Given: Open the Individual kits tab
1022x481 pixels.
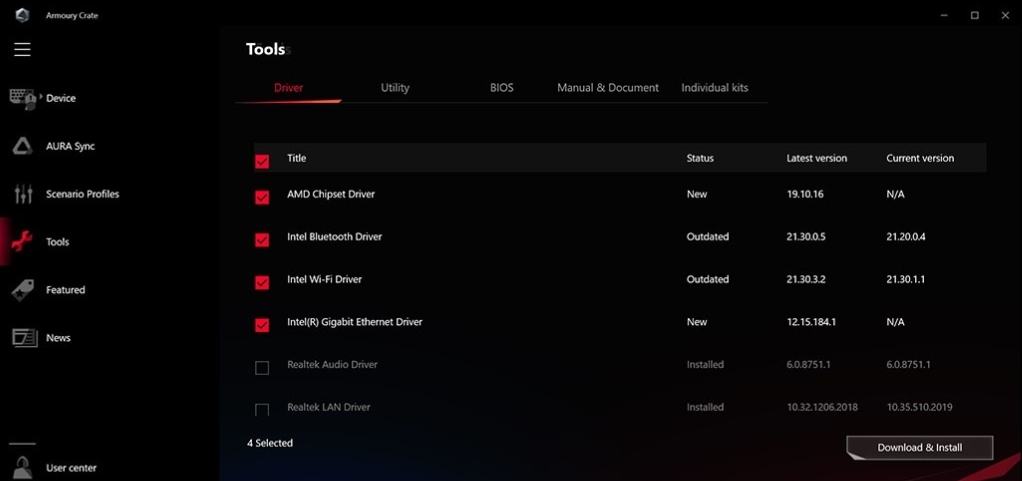Looking at the screenshot, I should pyautogui.click(x=715, y=88).
